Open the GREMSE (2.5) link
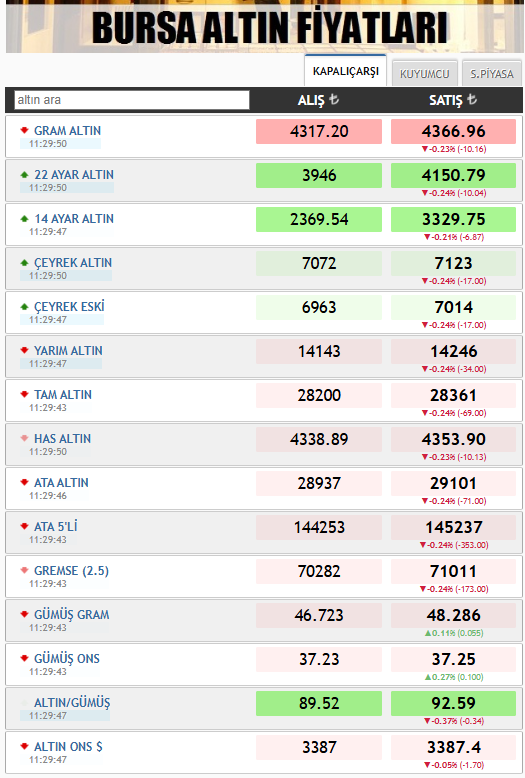The height and width of the screenshot is (778, 525). [x=71, y=571]
